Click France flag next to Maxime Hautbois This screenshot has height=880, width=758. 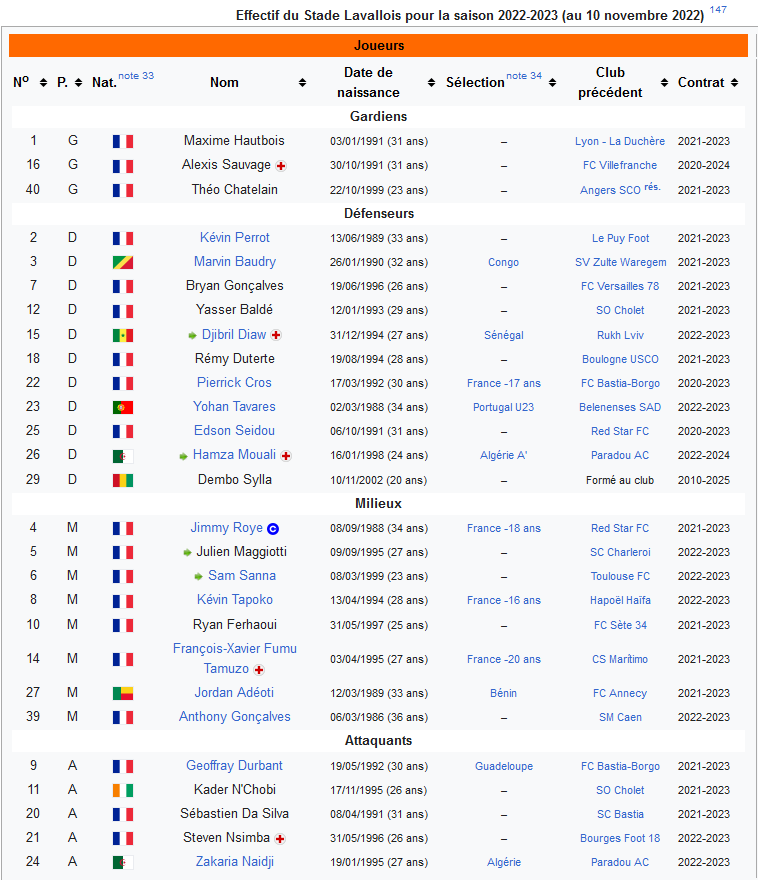click(123, 141)
